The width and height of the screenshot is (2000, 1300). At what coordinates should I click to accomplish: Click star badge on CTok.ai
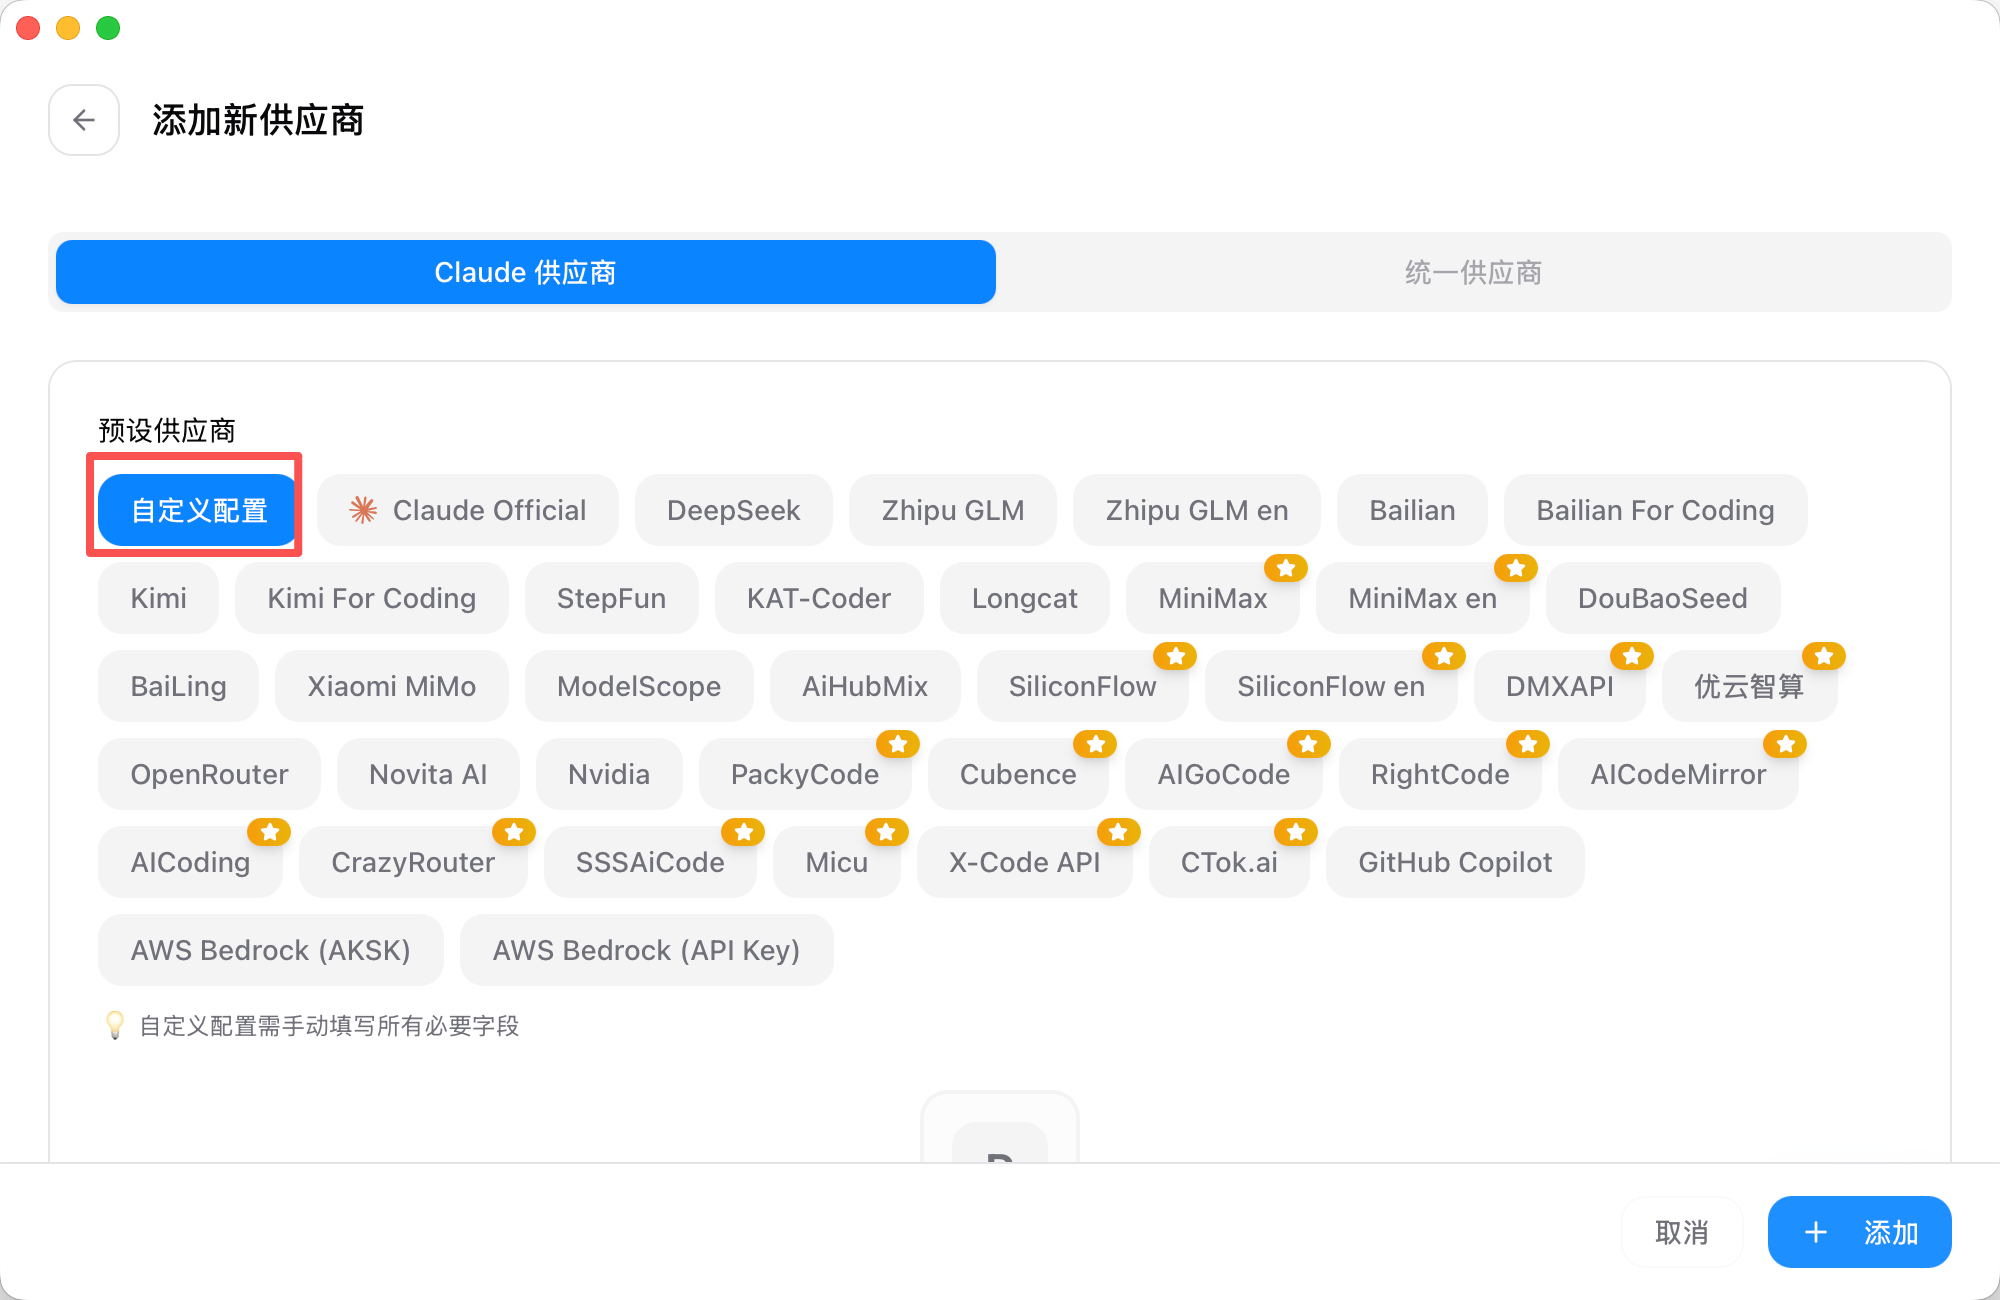coord(1296,832)
